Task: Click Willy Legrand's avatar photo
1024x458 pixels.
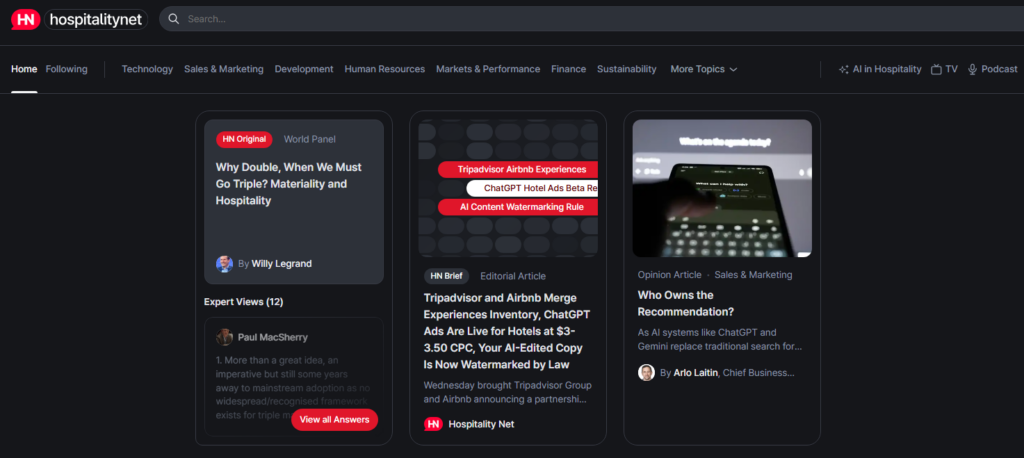Action: coord(225,264)
